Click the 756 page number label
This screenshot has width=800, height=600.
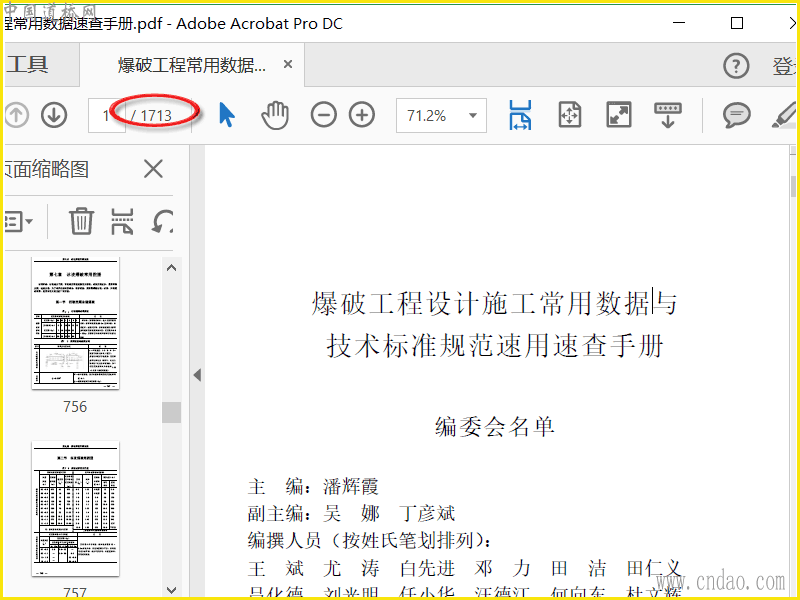click(75, 407)
